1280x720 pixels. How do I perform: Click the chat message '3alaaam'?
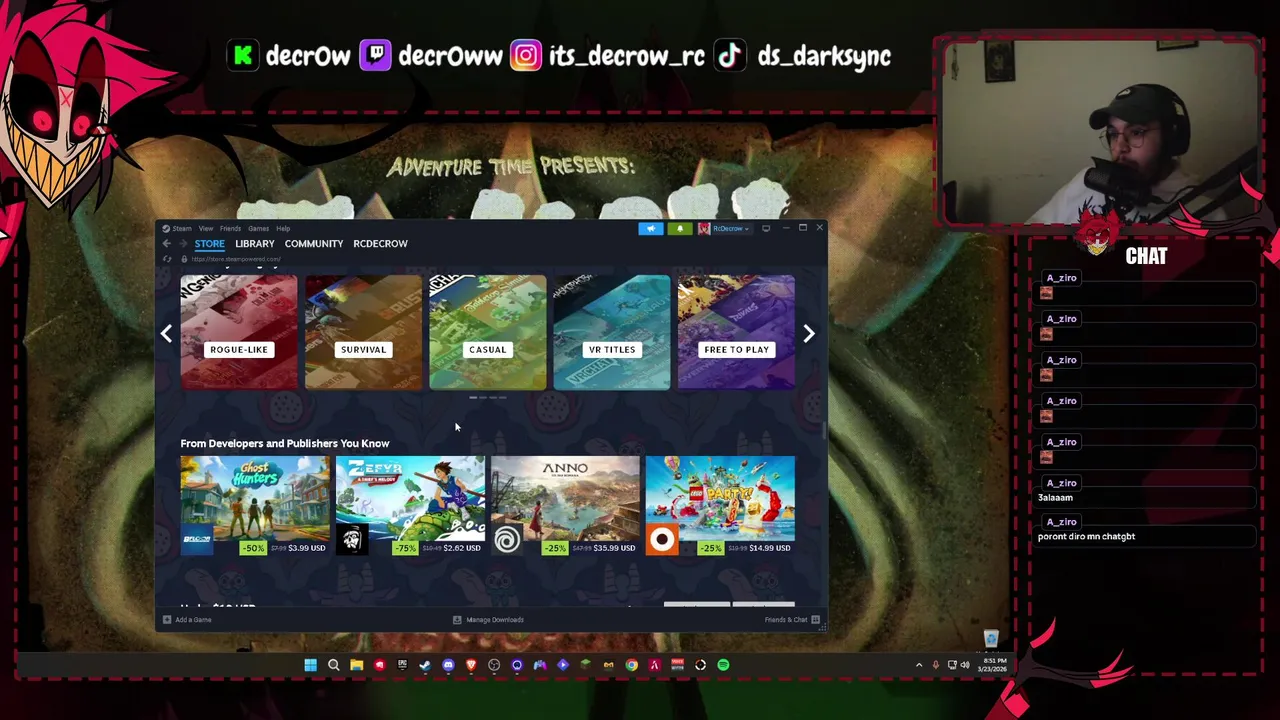pyautogui.click(x=1055, y=498)
